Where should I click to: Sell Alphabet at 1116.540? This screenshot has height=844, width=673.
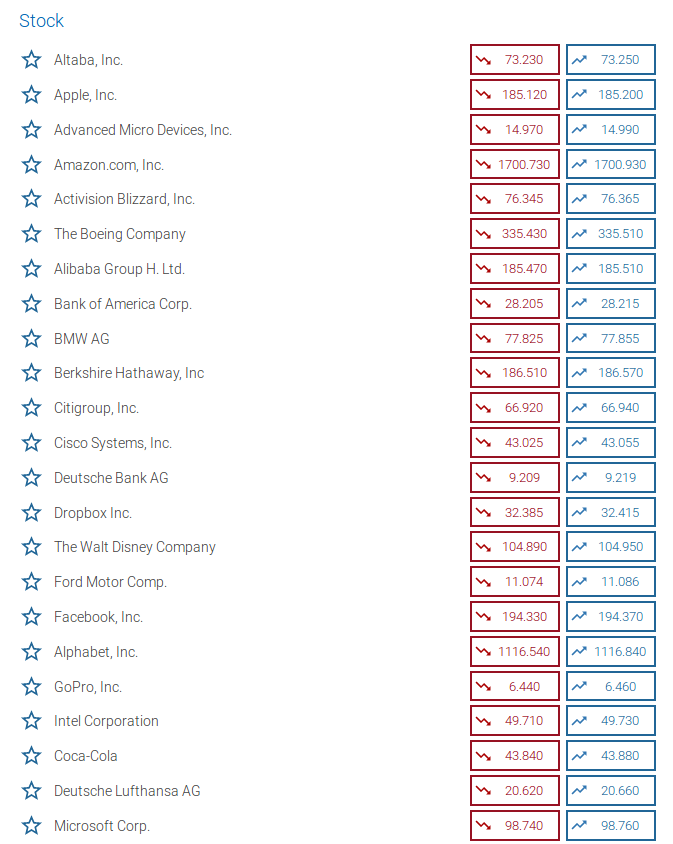point(515,652)
